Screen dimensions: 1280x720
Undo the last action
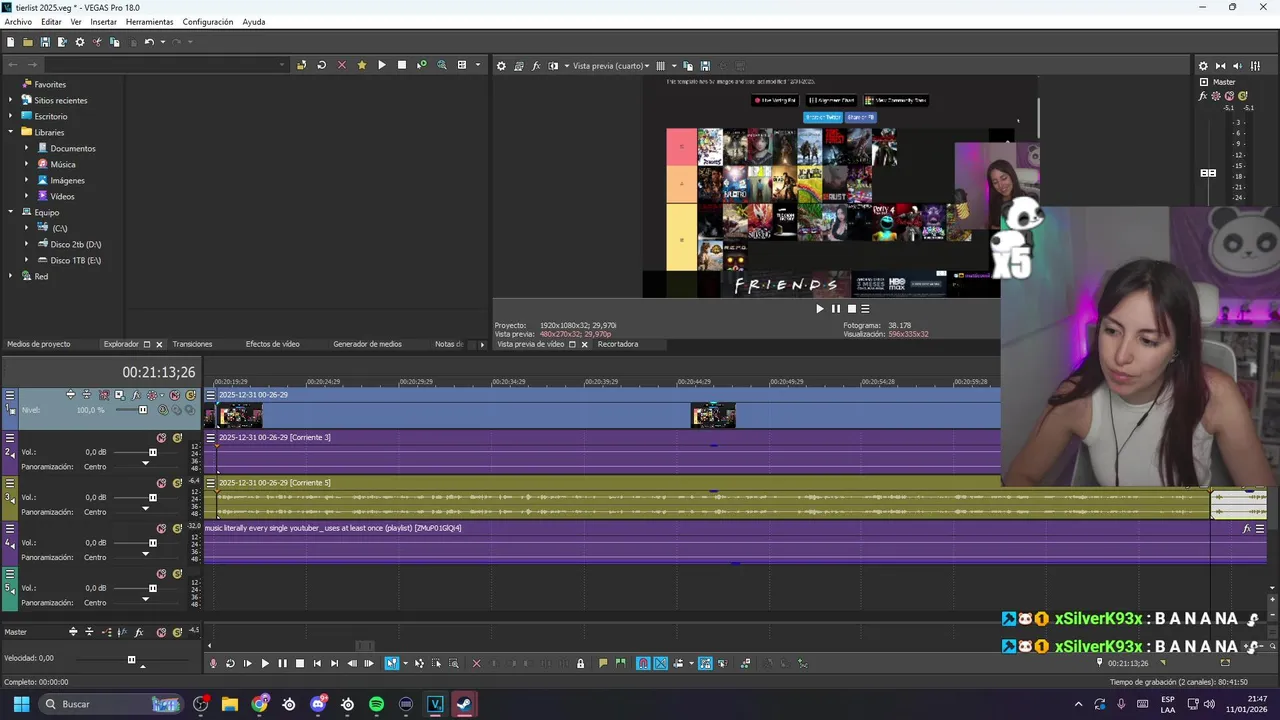click(x=148, y=42)
